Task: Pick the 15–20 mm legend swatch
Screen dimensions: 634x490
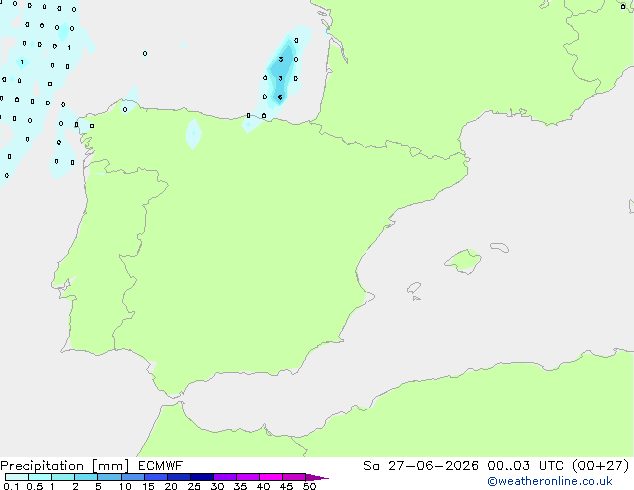Action: point(155,477)
